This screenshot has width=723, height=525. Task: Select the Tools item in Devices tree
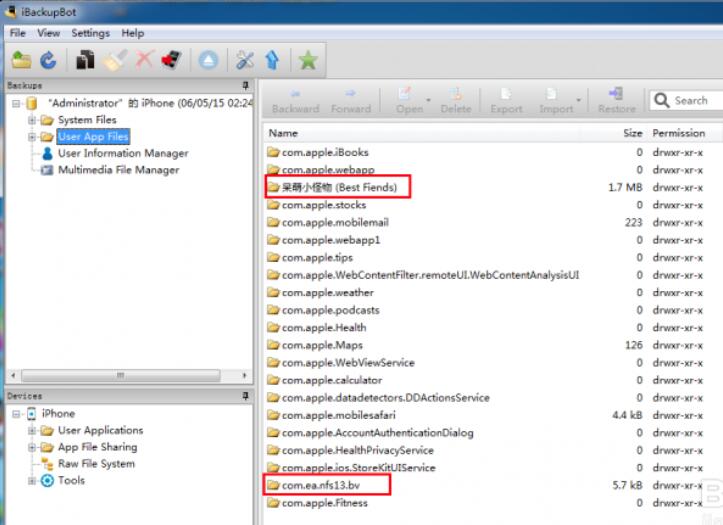(x=71, y=481)
